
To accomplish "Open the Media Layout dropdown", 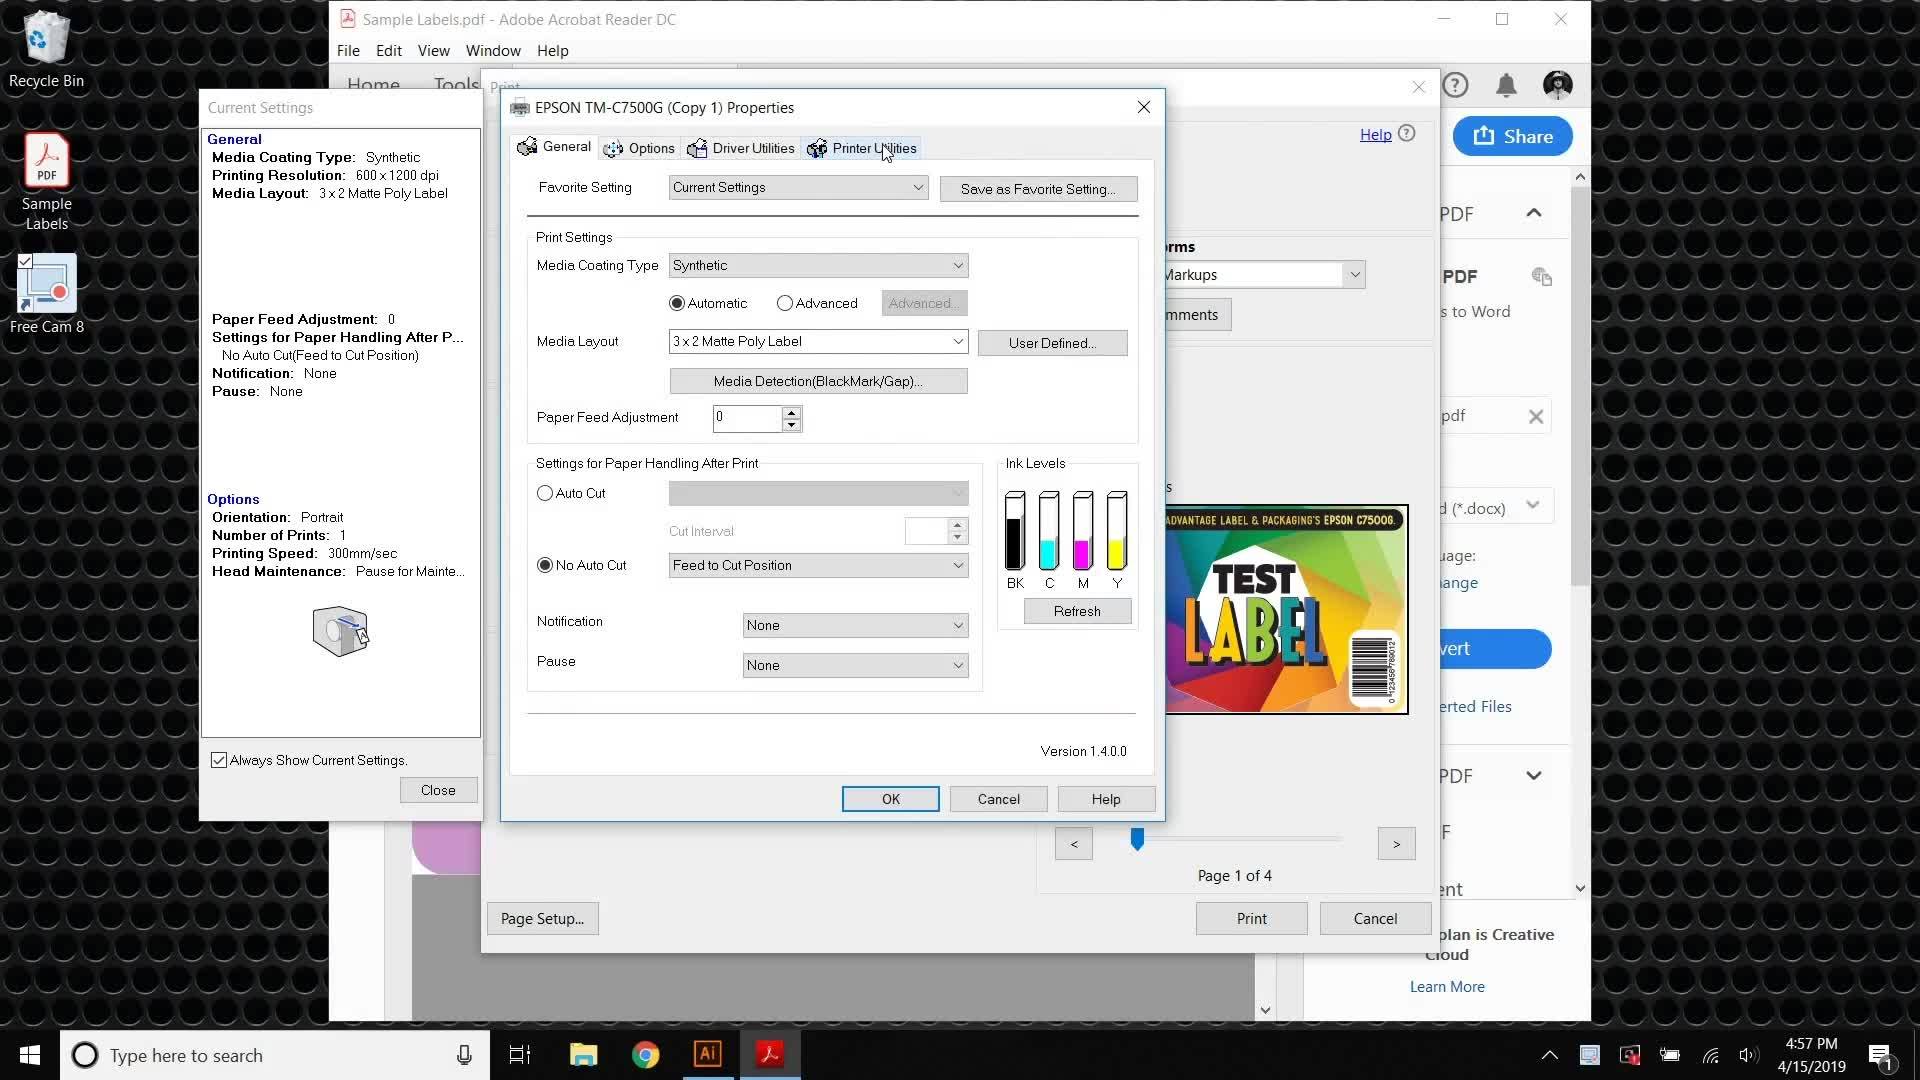I will (818, 342).
